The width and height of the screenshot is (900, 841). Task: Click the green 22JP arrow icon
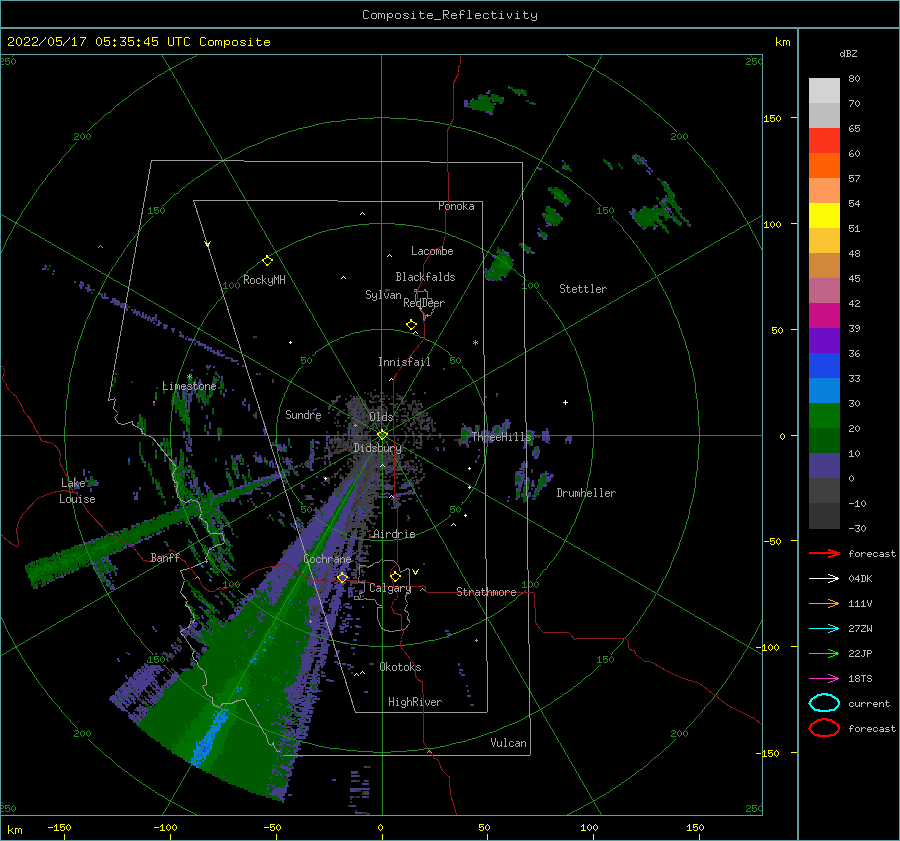(824, 653)
